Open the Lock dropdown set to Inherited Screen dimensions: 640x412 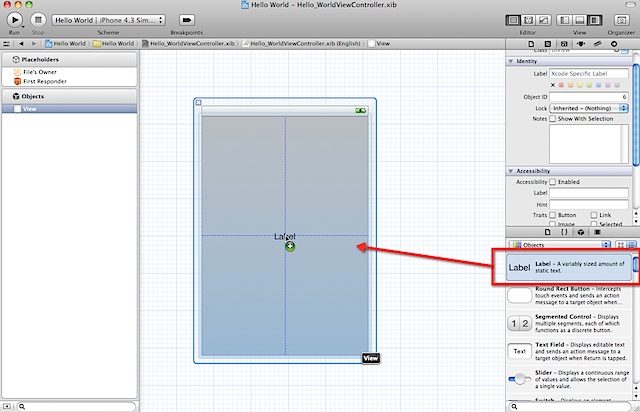click(x=589, y=107)
